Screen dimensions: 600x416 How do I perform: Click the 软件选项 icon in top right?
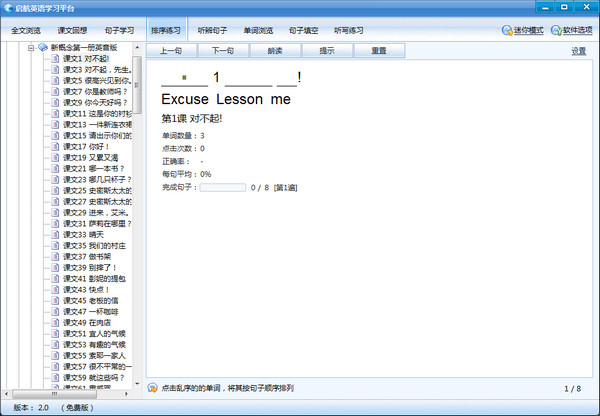556,30
